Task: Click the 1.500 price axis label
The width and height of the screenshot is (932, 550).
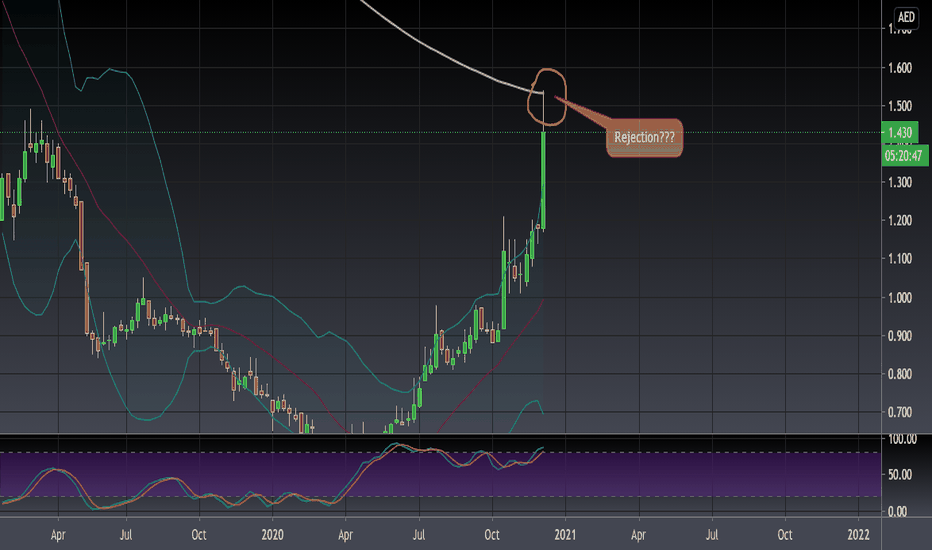Action: [900, 106]
